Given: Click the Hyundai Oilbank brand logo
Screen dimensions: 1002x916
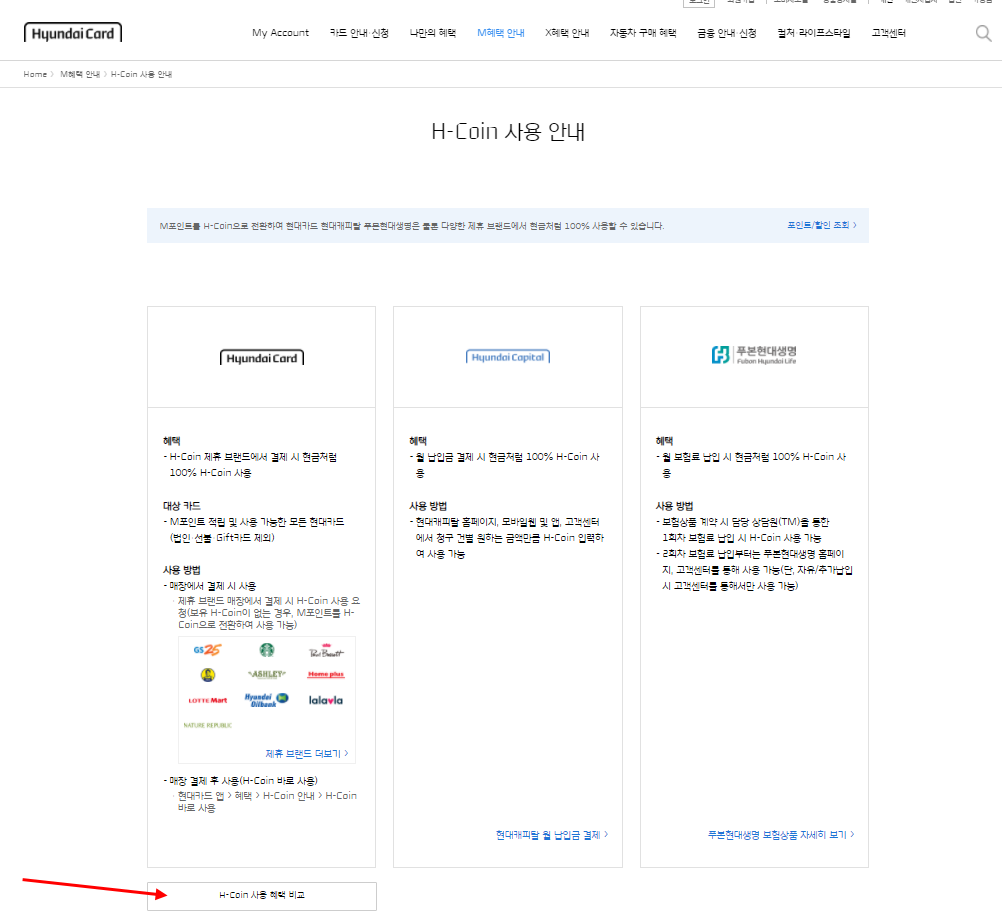Looking at the screenshot, I should pos(266,700).
